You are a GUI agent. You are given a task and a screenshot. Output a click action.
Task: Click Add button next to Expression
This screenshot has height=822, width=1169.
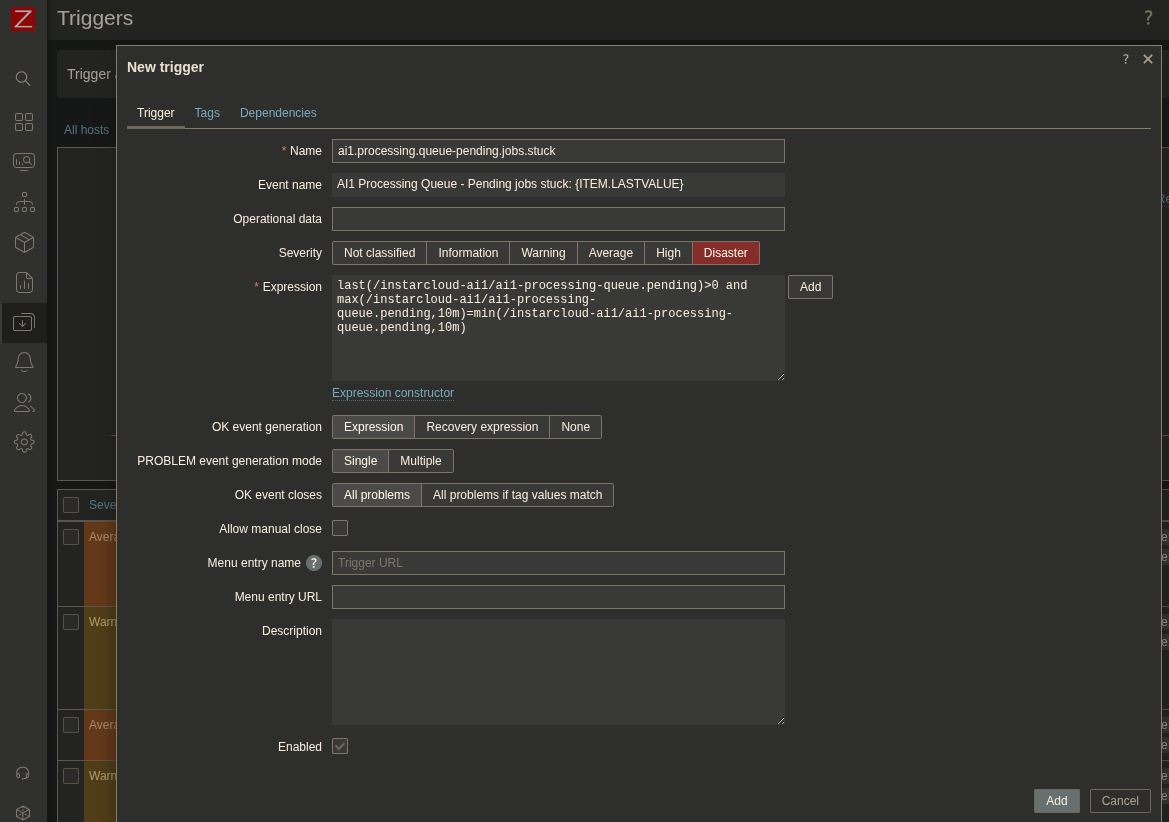[x=810, y=287]
